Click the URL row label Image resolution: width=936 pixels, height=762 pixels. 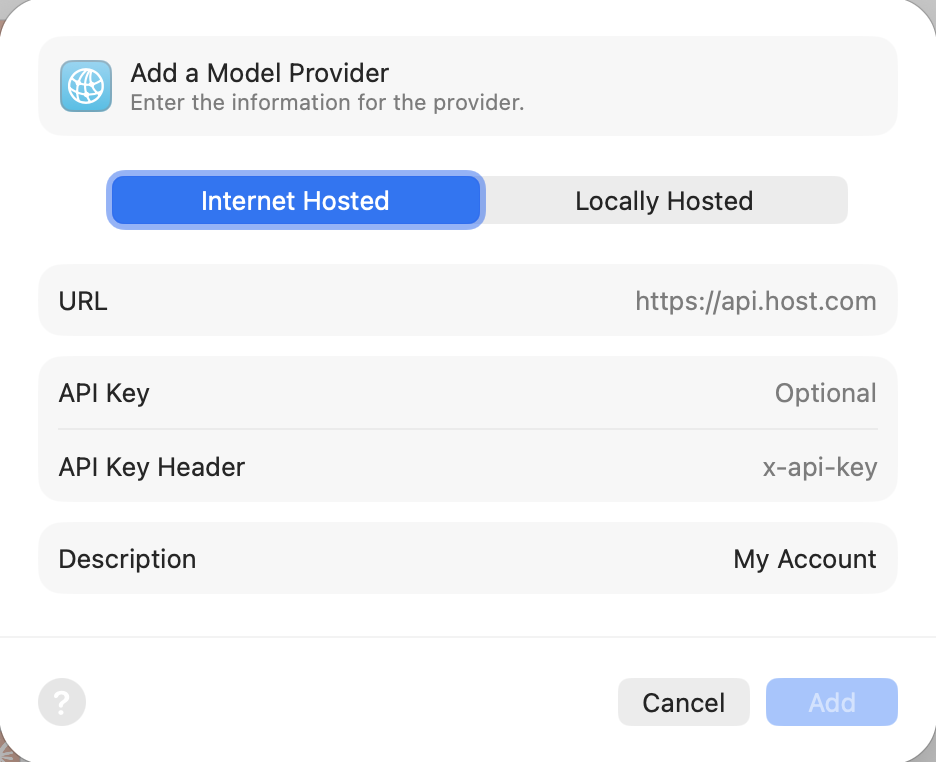(83, 301)
